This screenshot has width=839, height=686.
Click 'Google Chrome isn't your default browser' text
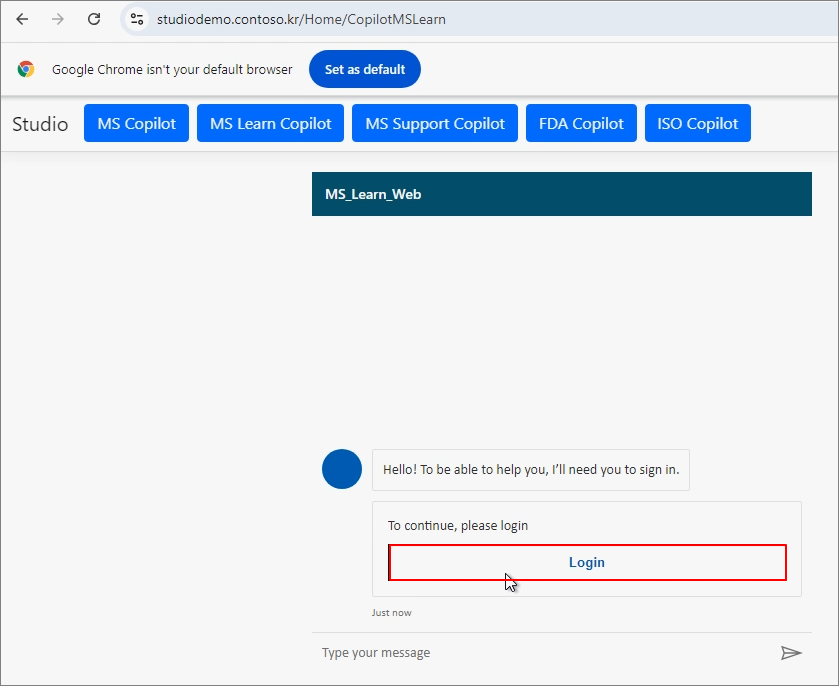click(172, 70)
